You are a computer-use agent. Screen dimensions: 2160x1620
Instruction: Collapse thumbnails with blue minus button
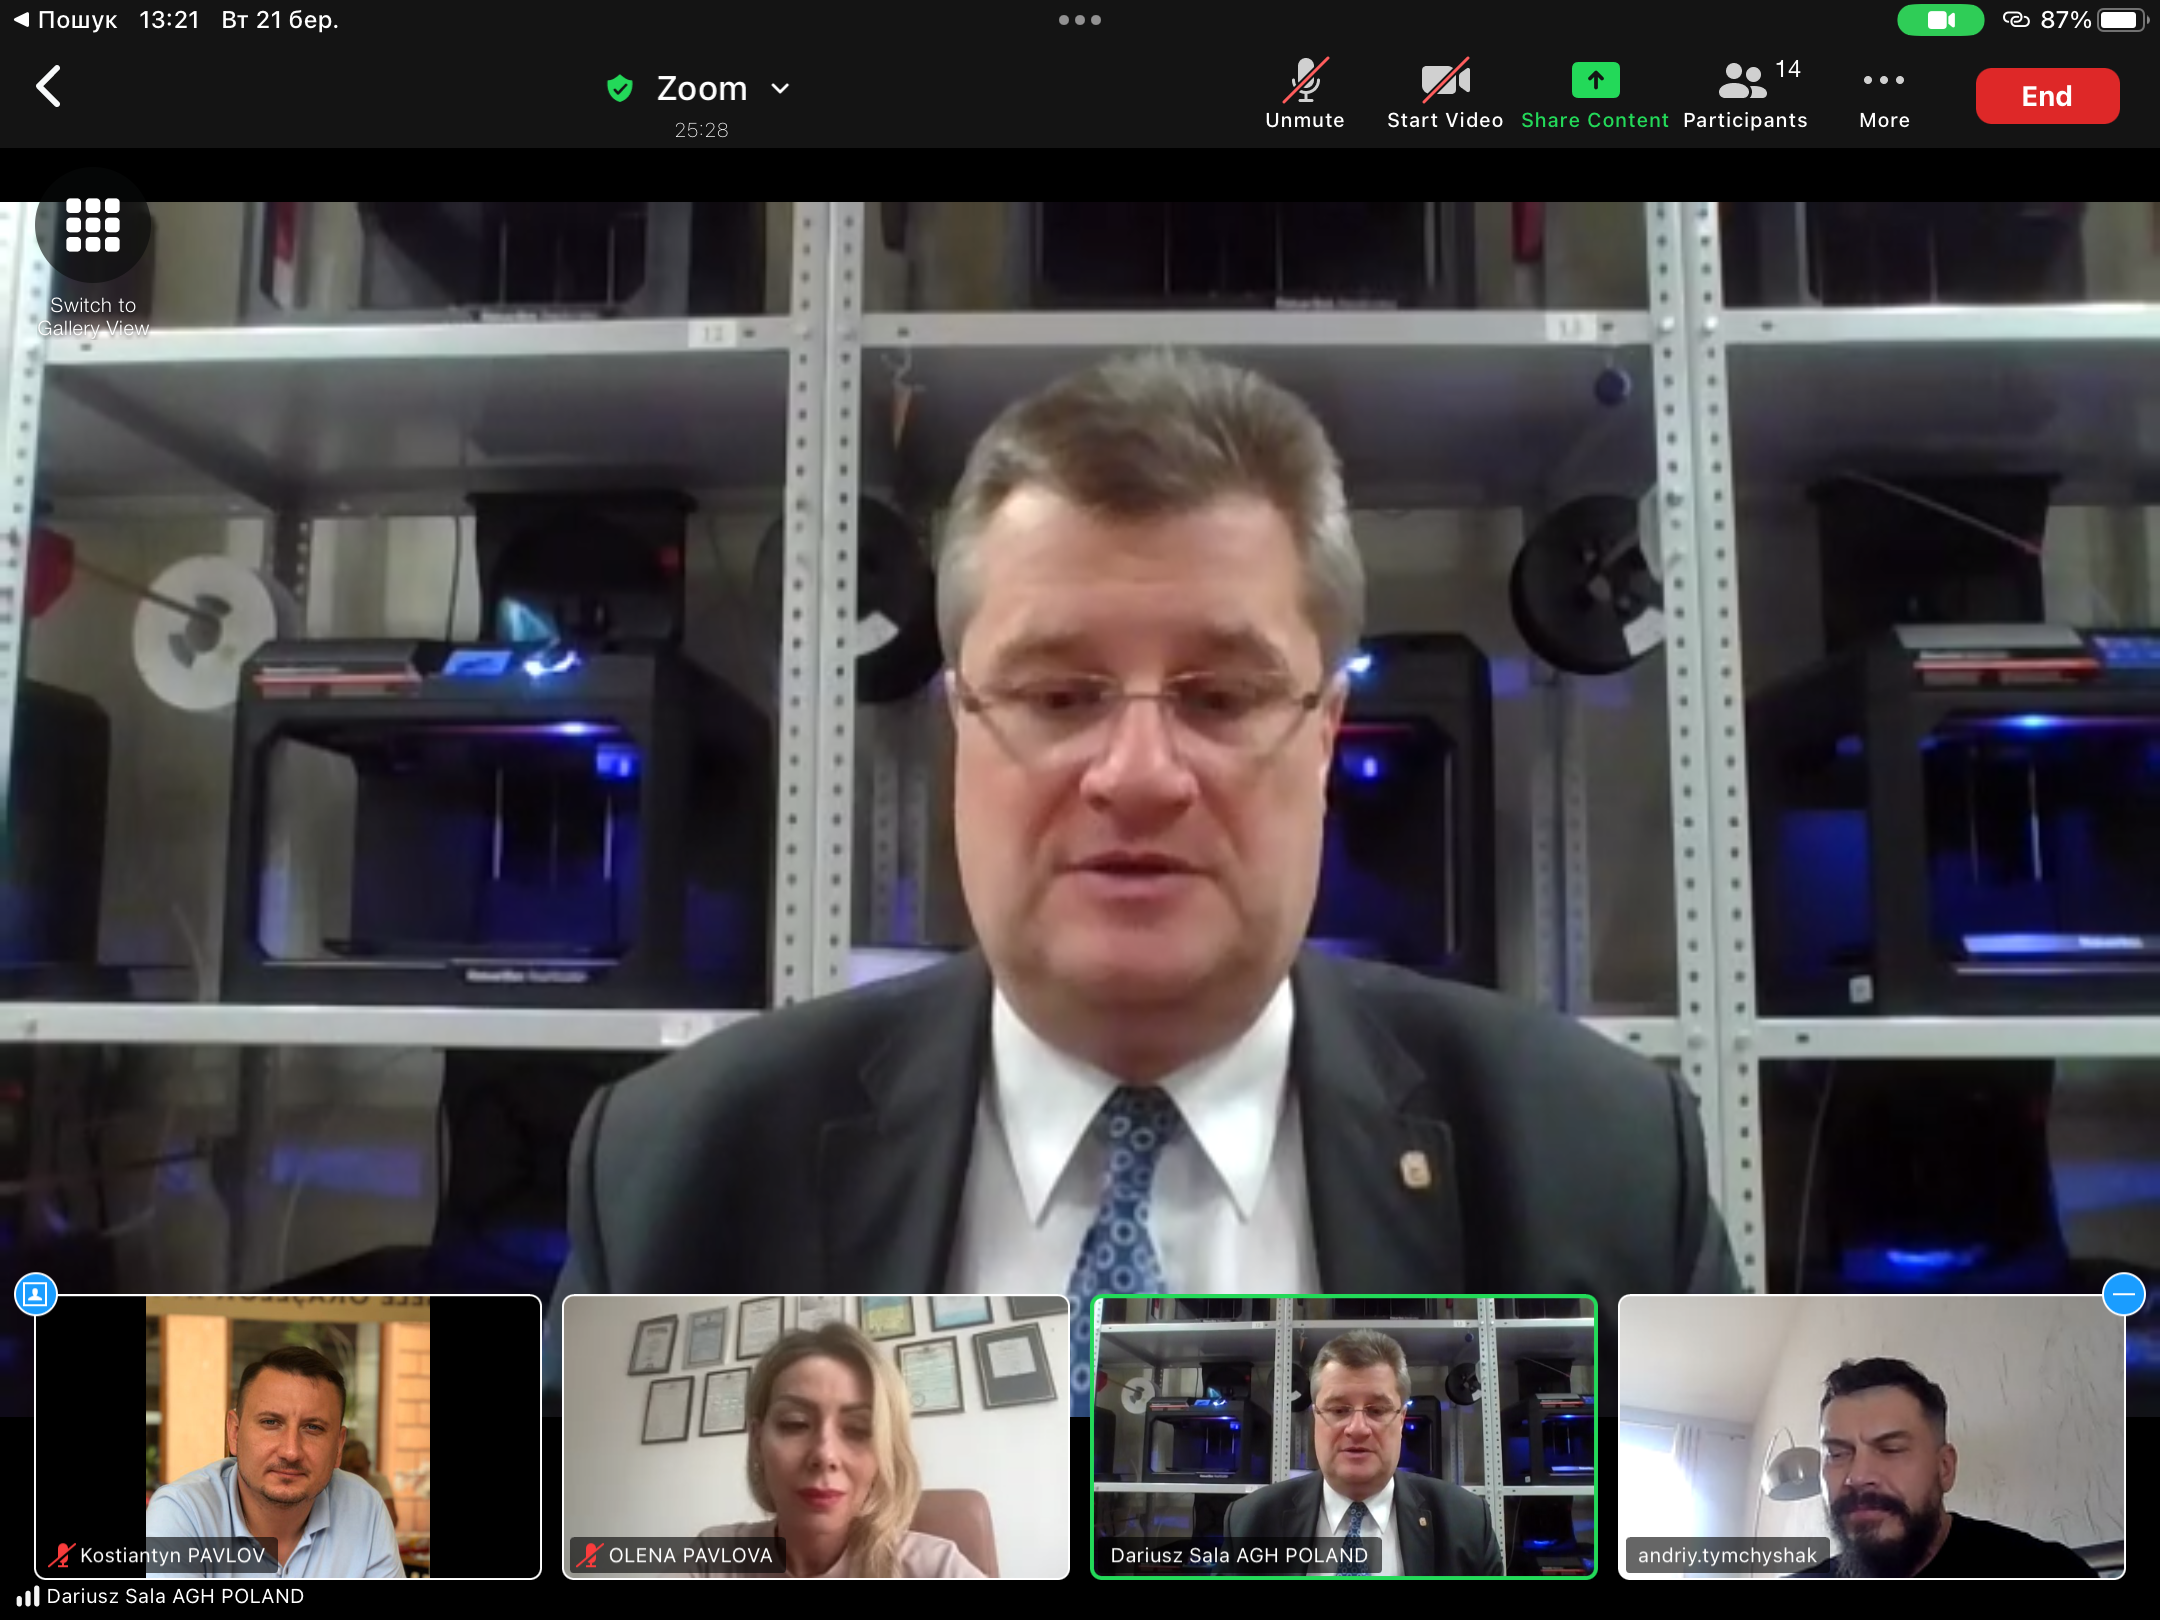[x=2123, y=1295]
